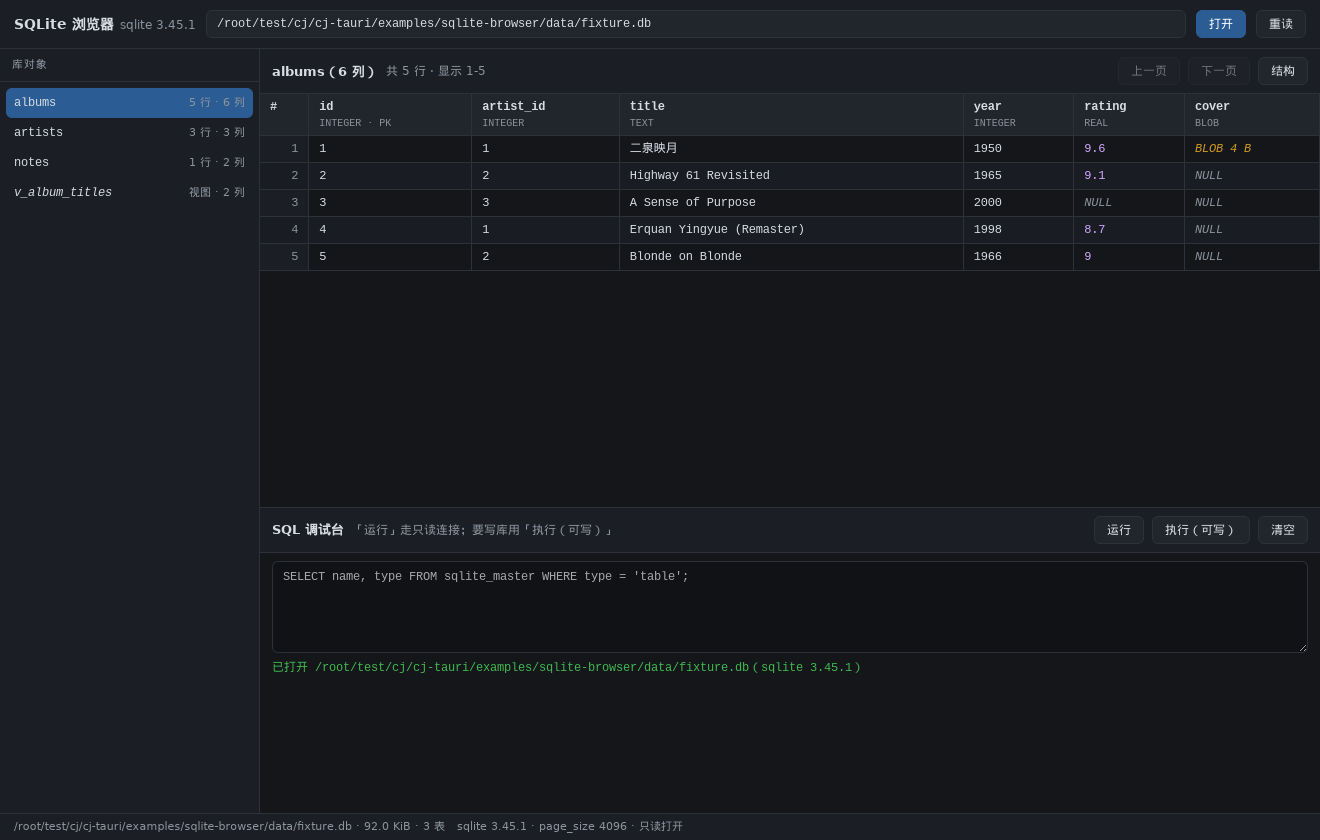The height and width of the screenshot is (840, 1320).
Task: Focus the SQL query text editor
Action: 790,607
